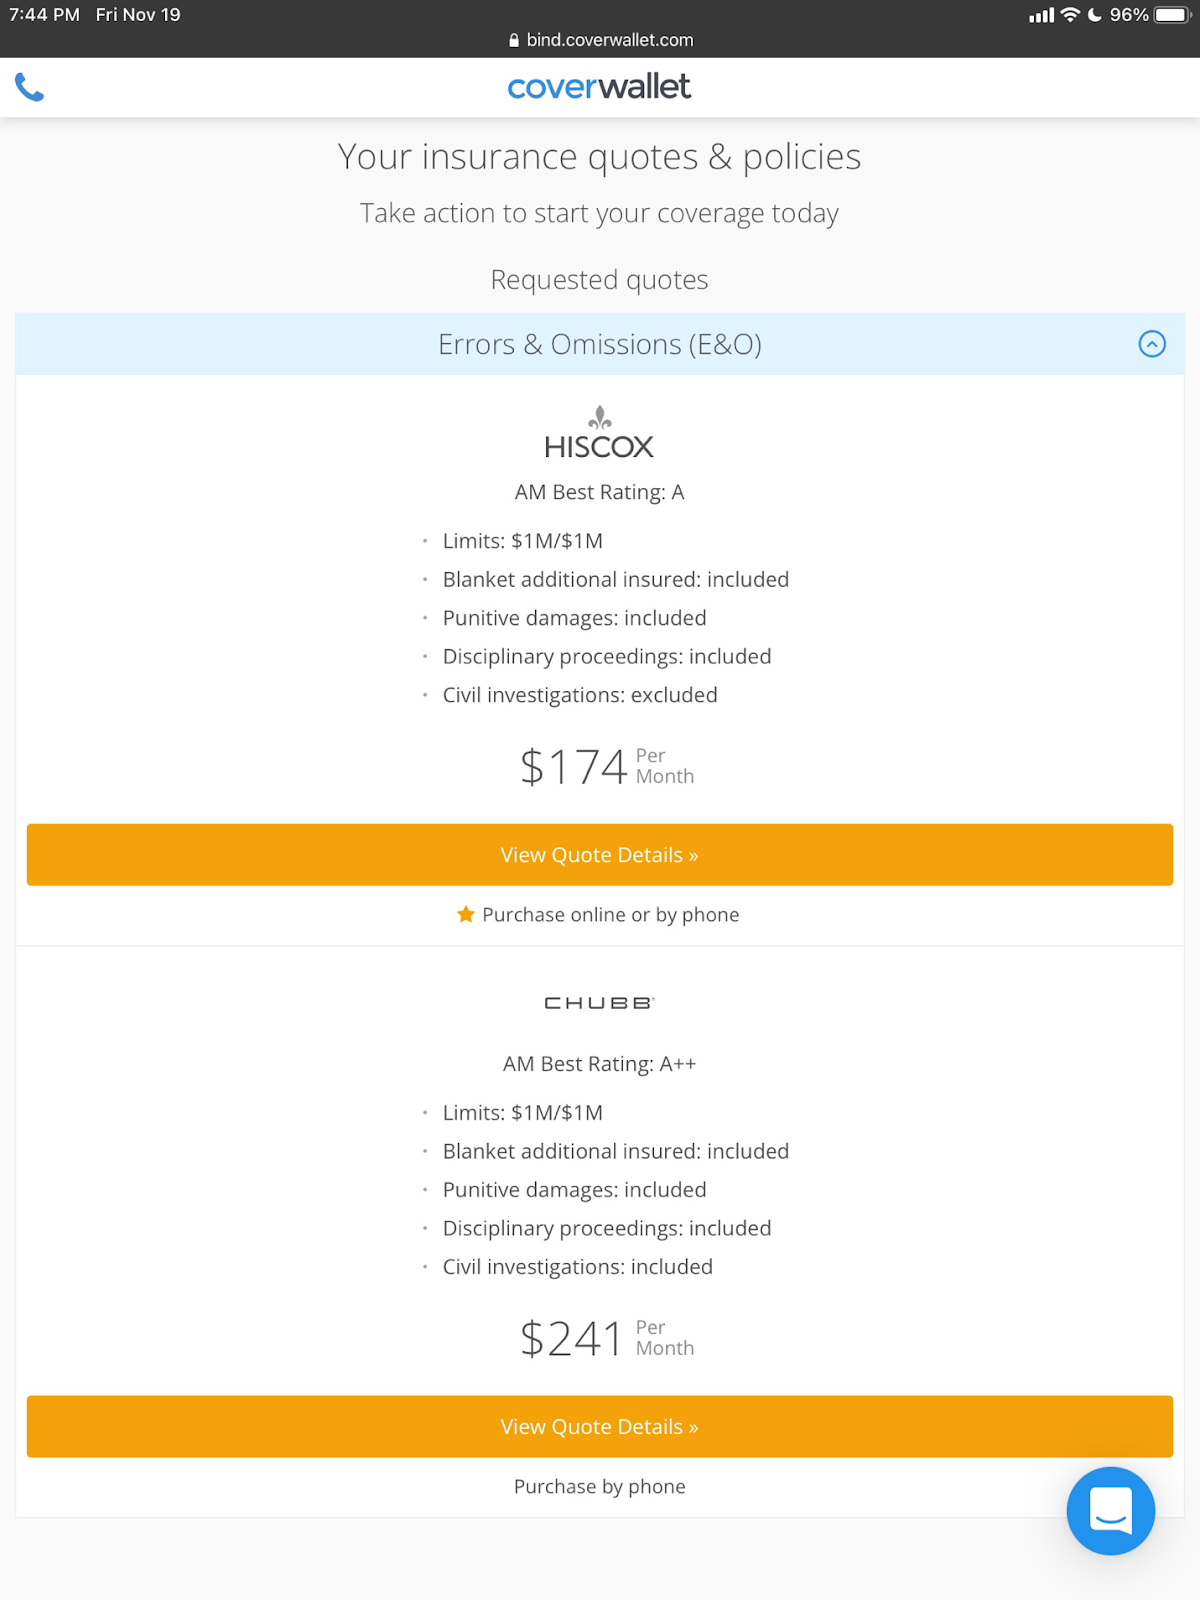Tap the 7:44 PM clock in status bar
This screenshot has height=1600, width=1200.
(x=44, y=15)
